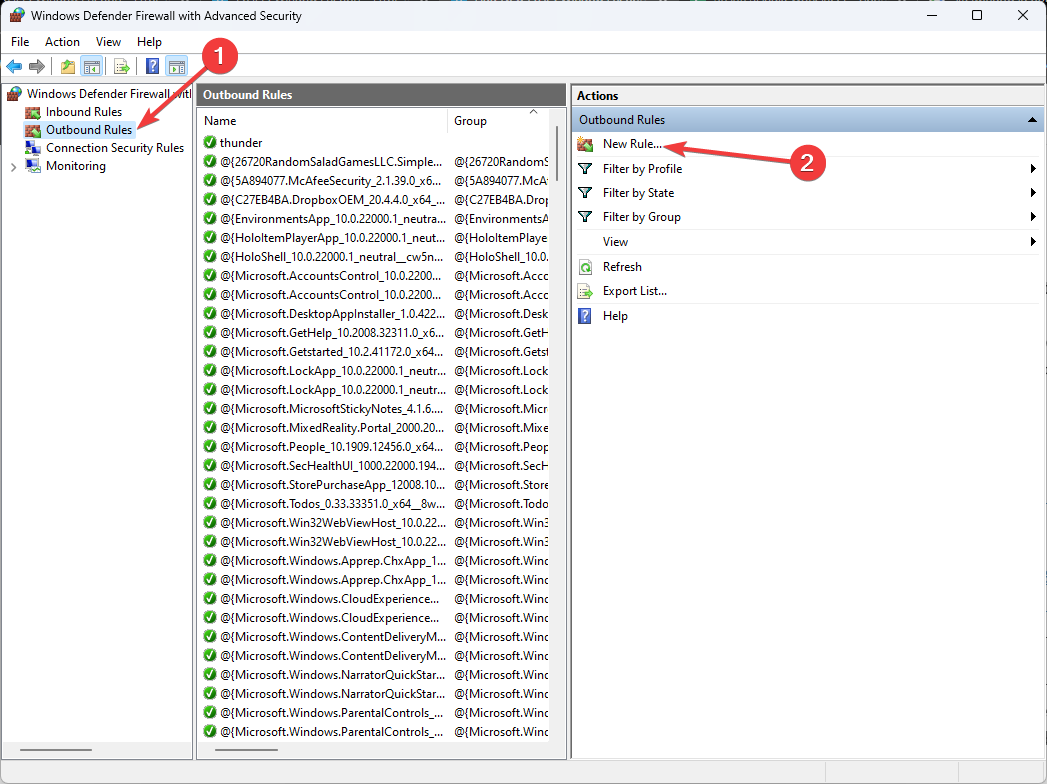Click the Filter by Profile funnel icon

coord(585,169)
